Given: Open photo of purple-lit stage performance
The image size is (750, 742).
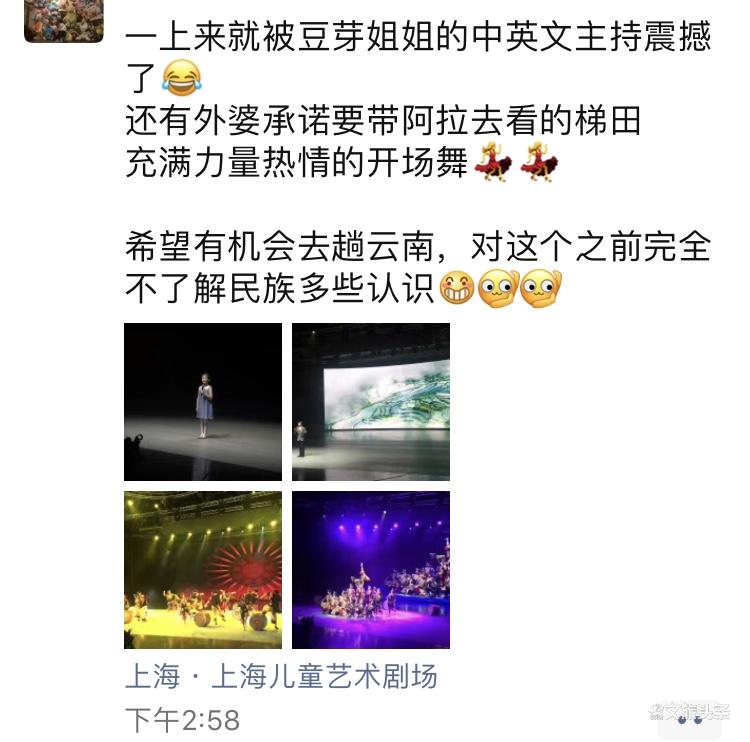Looking at the screenshot, I should point(371,570).
